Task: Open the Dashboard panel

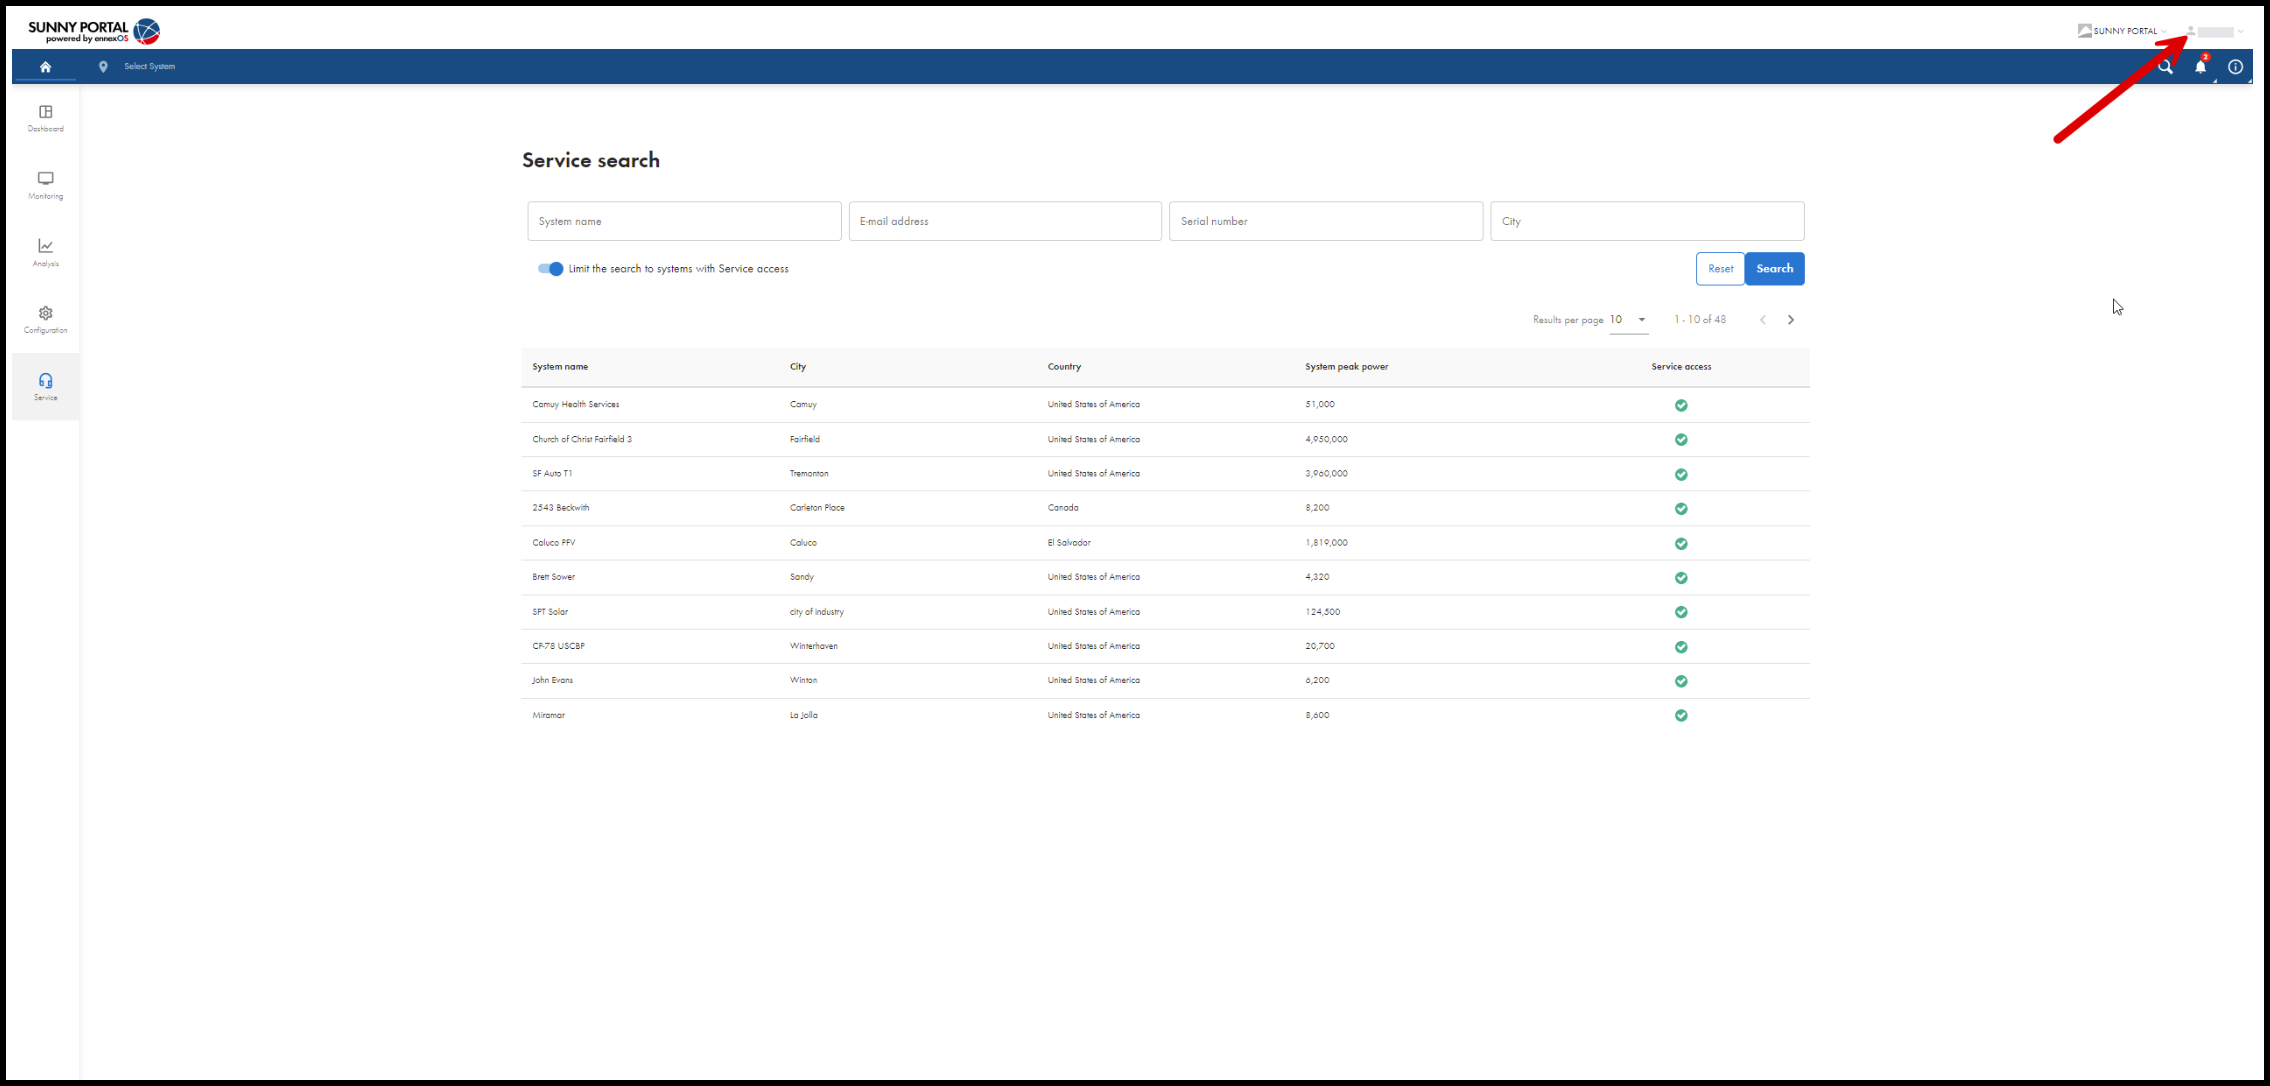Action: [x=45, y=118]
